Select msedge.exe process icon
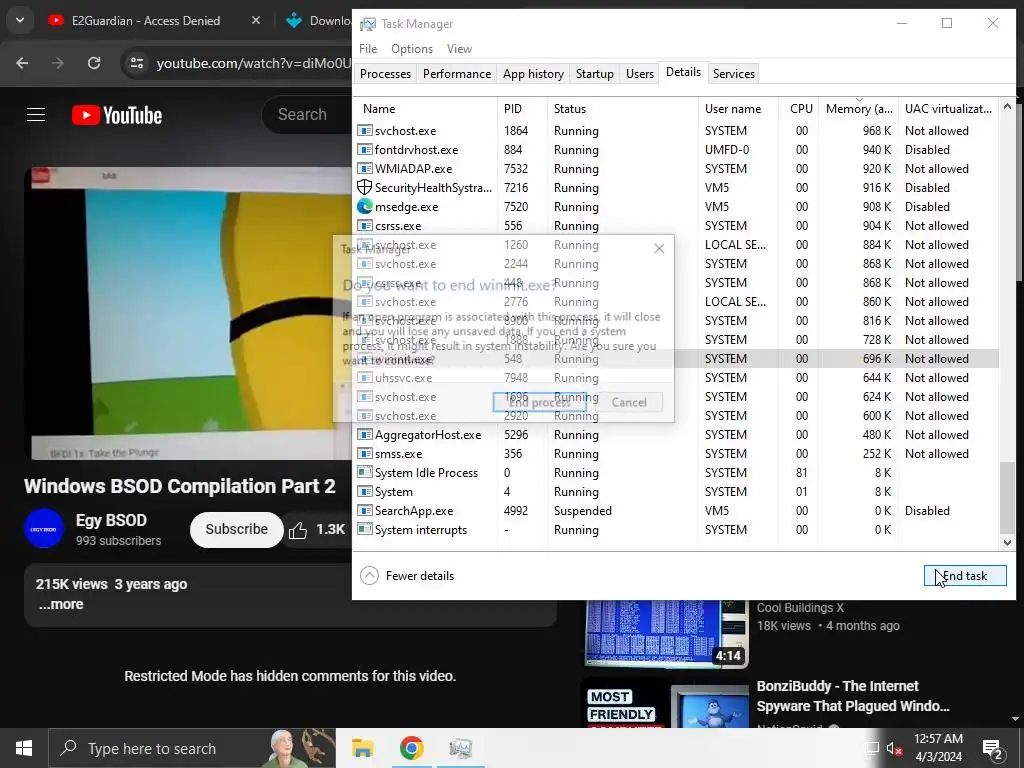This screenshot has width=1024, height=768. [x=365, y=206]
